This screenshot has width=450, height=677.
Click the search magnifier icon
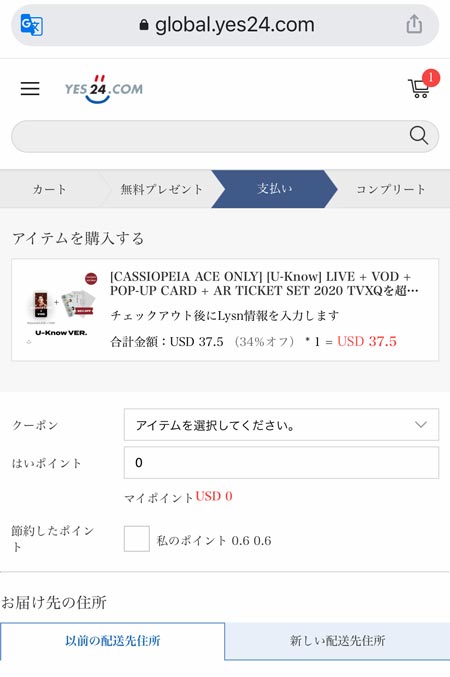tap(418, 136)
